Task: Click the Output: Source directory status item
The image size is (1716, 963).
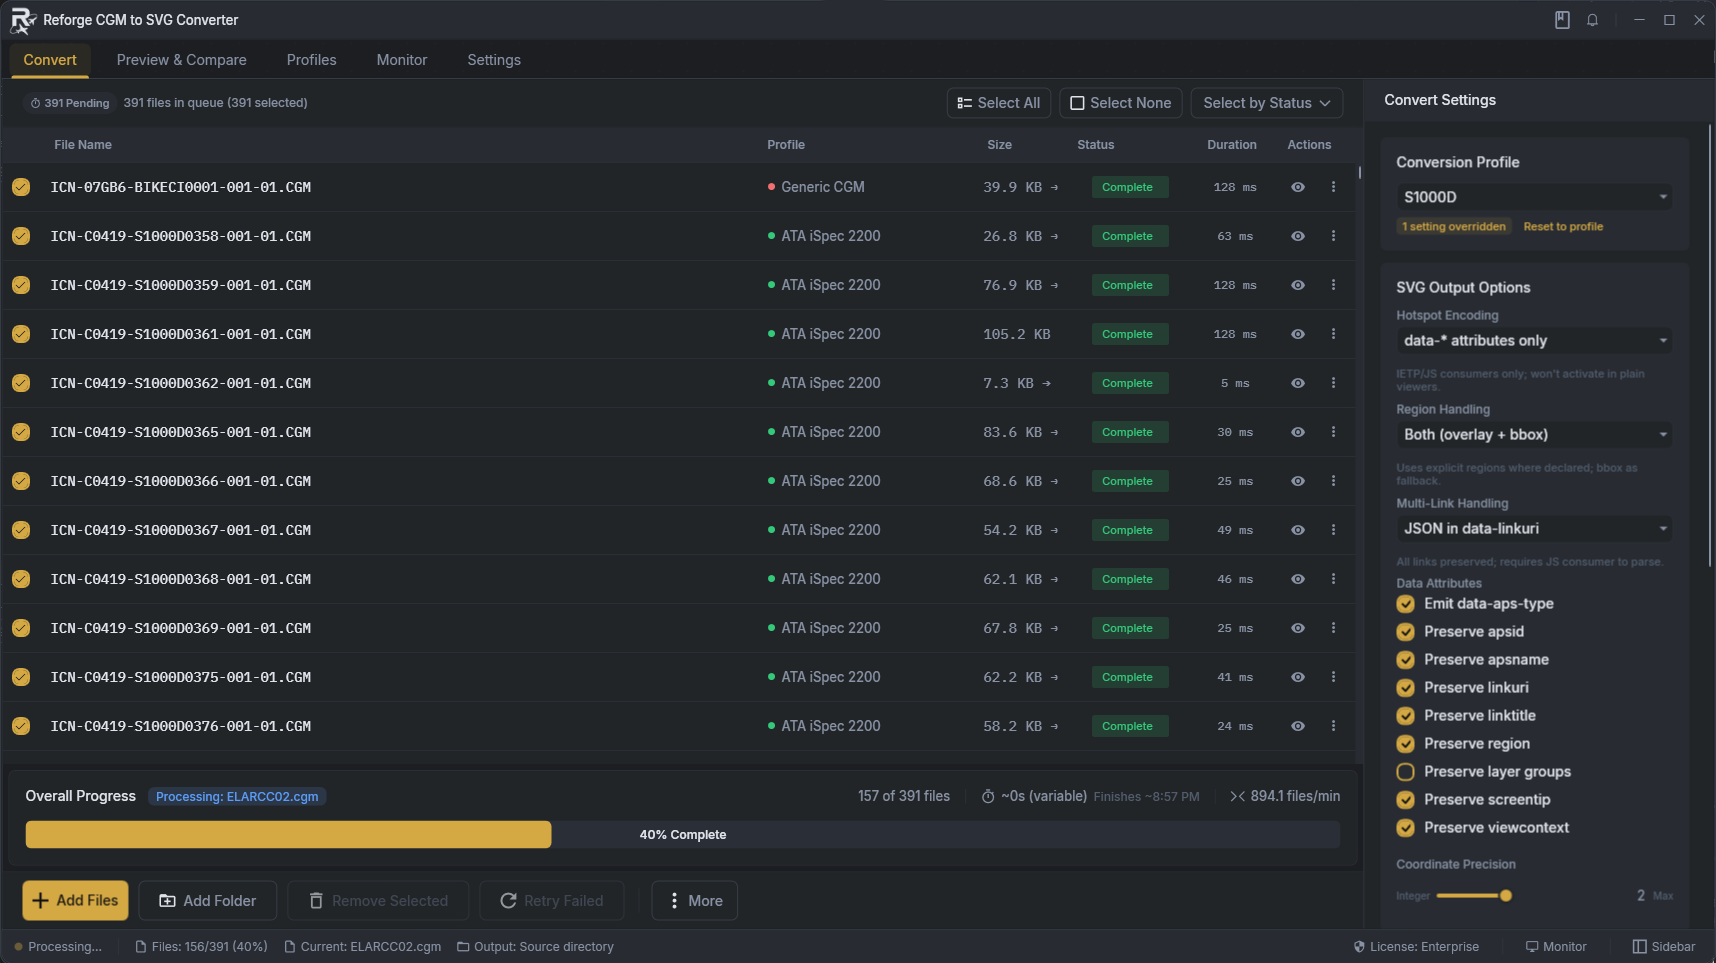Action: (535, 947)
